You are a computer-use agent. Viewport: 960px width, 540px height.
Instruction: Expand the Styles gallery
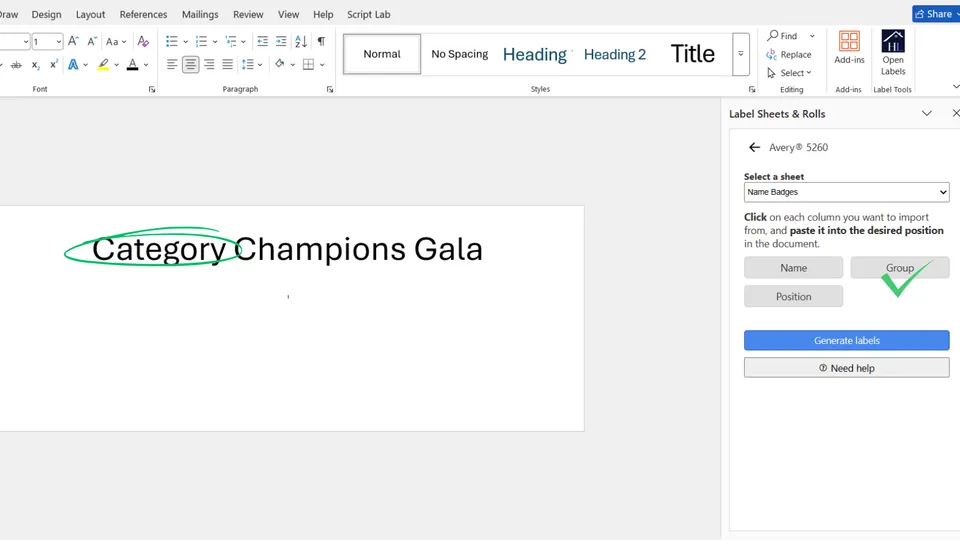741,54
